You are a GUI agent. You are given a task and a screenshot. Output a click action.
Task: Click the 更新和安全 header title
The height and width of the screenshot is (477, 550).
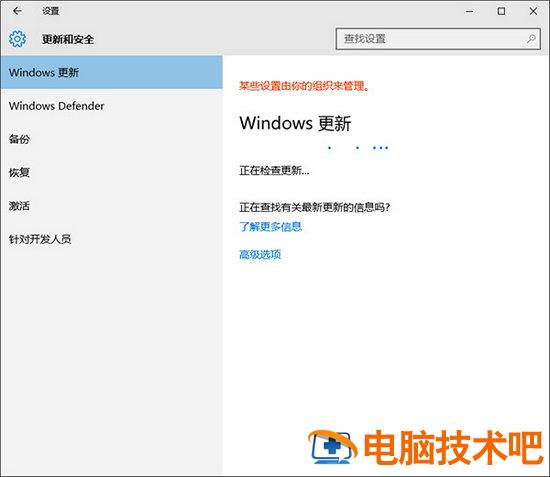pyautogui.click(x=68, y=39)
